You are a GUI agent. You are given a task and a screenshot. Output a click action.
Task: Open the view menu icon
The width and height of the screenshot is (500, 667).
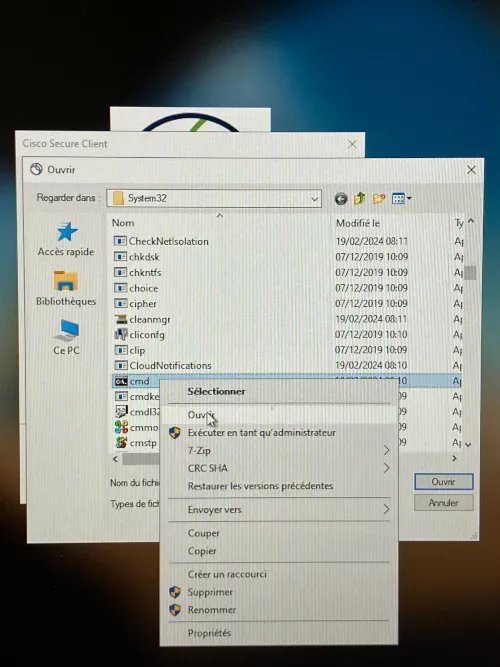click(x=401, y=198)
